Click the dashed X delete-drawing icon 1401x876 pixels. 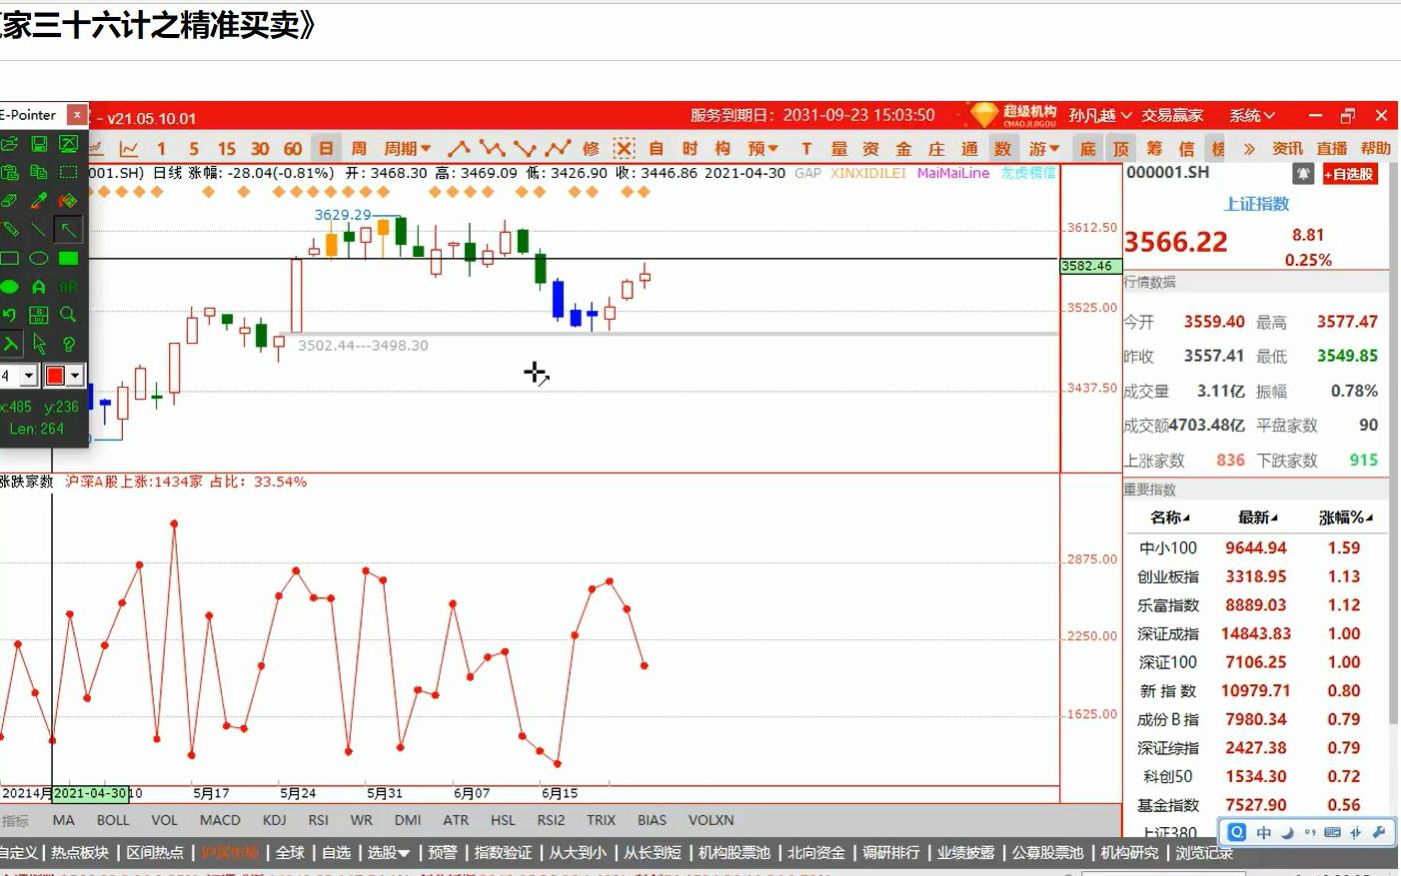[x=624, y=149]
